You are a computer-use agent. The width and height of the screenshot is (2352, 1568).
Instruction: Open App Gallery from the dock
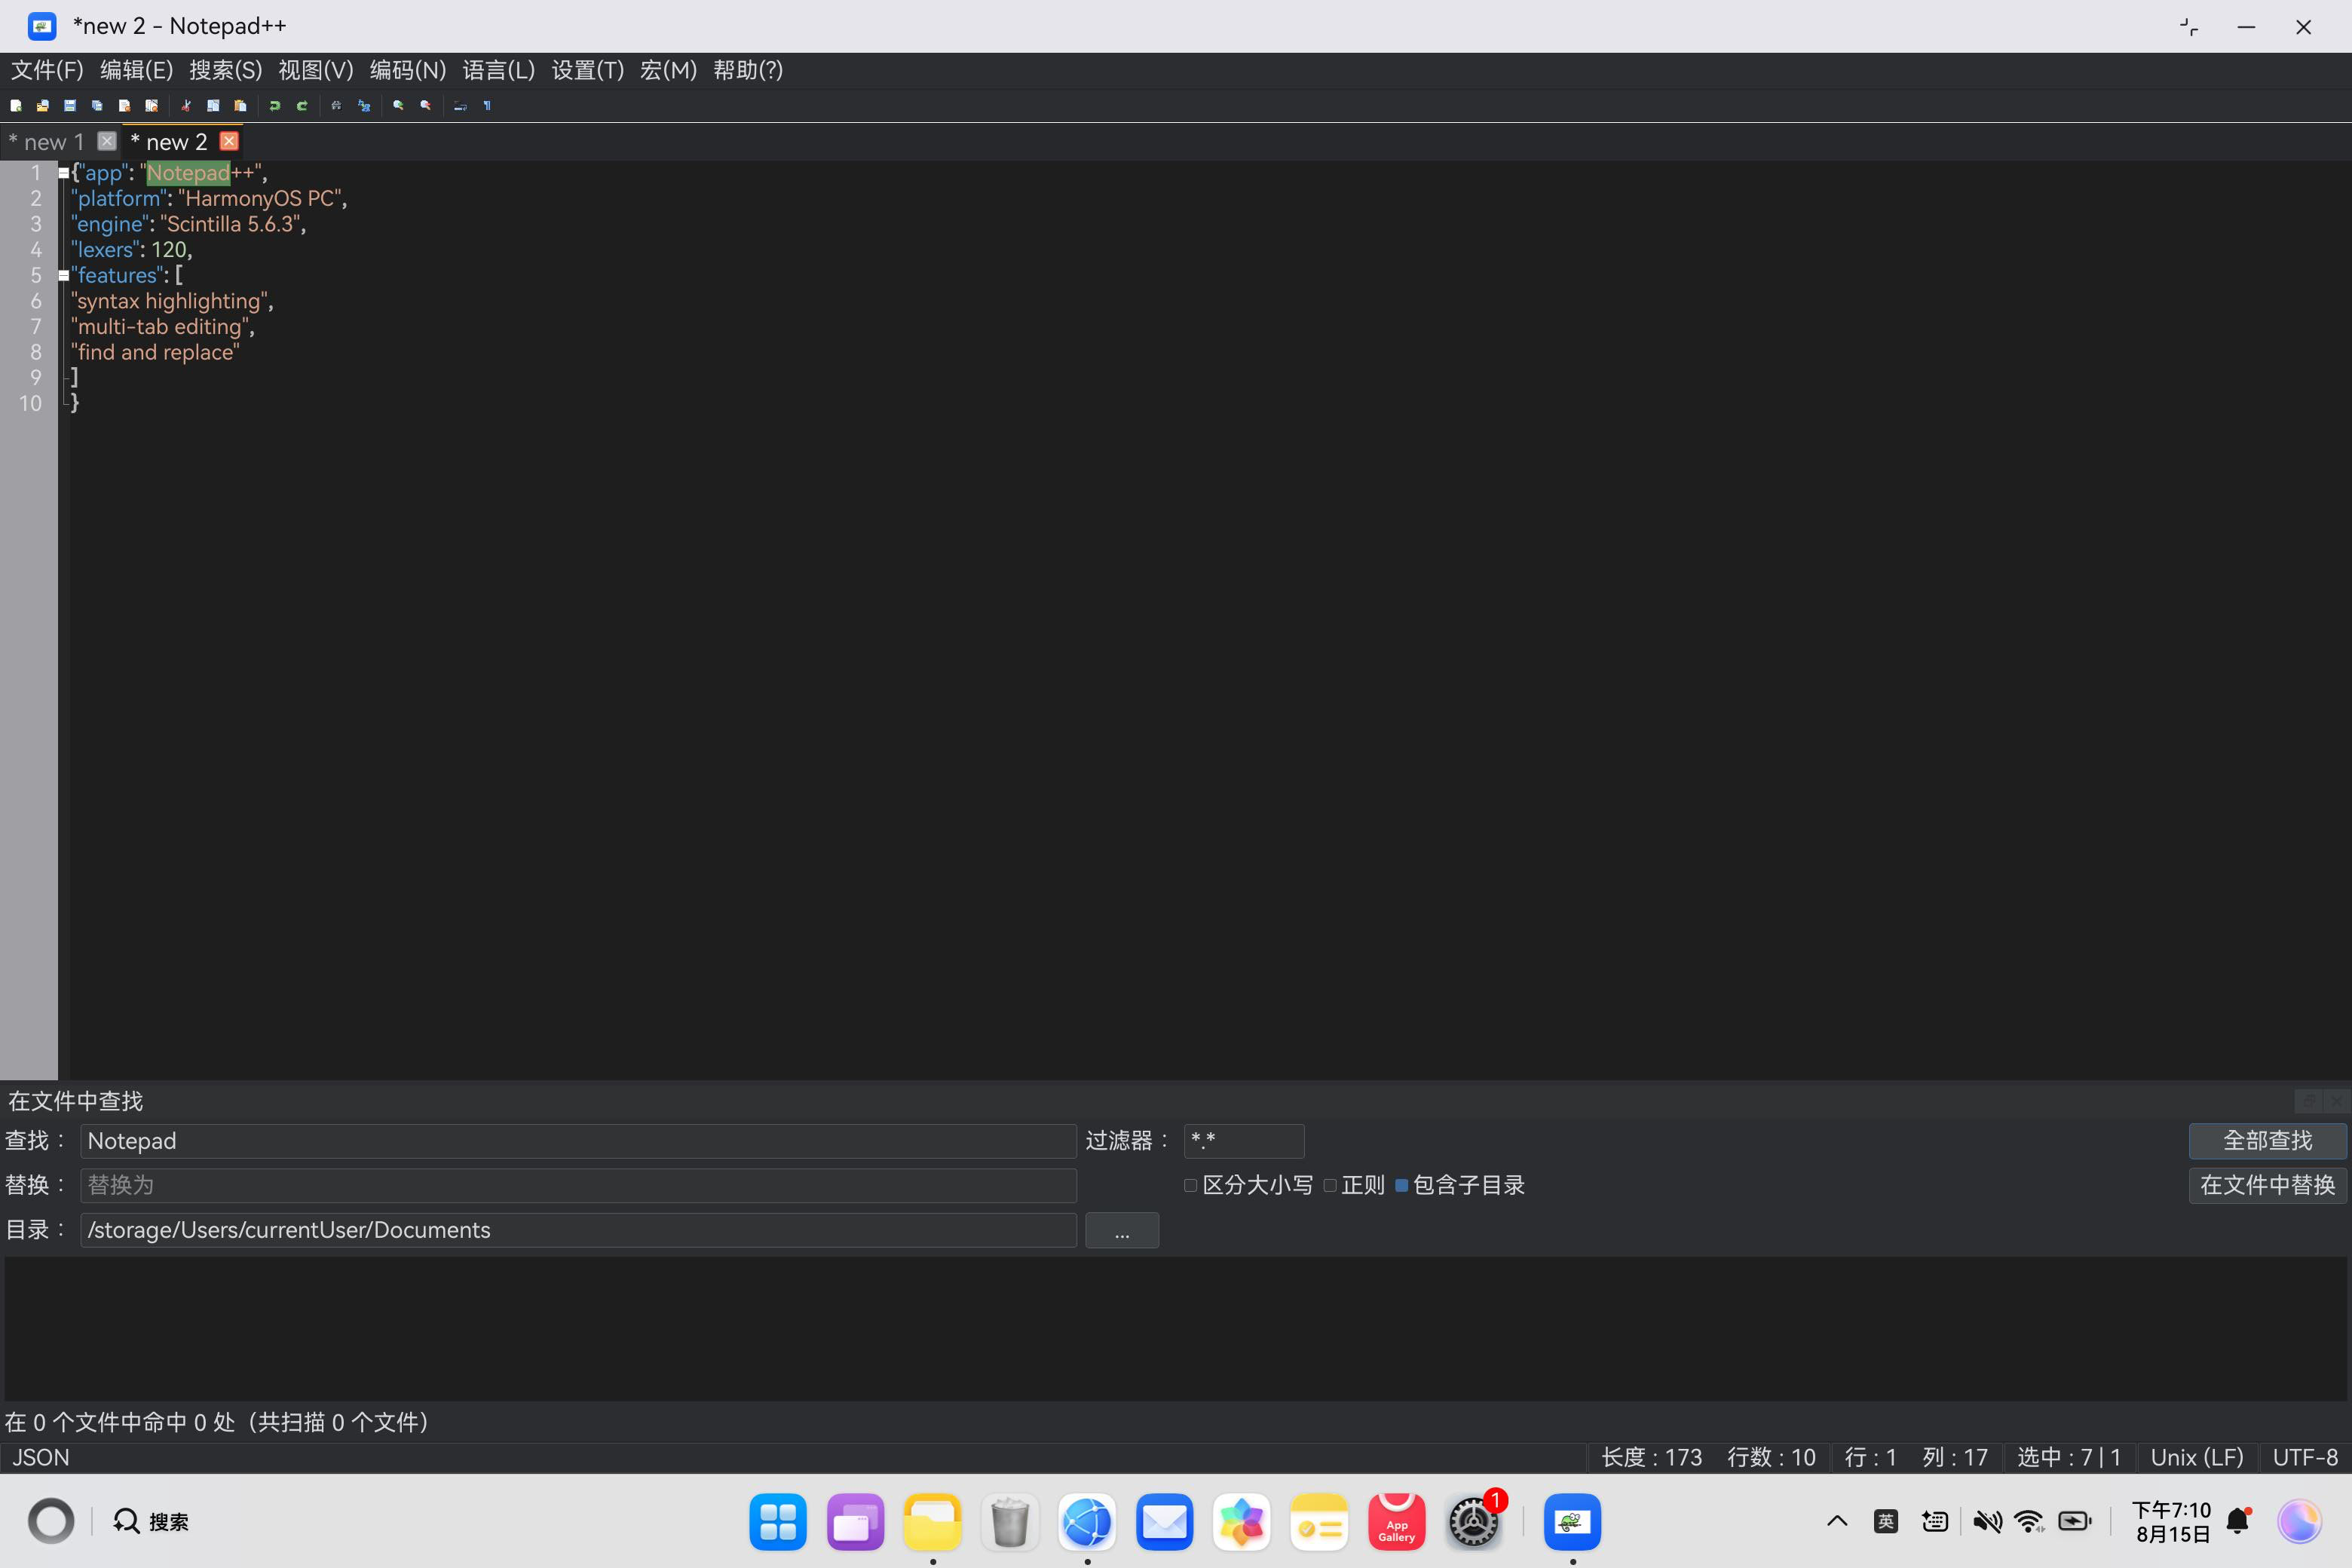[x=1396, y=1522]
